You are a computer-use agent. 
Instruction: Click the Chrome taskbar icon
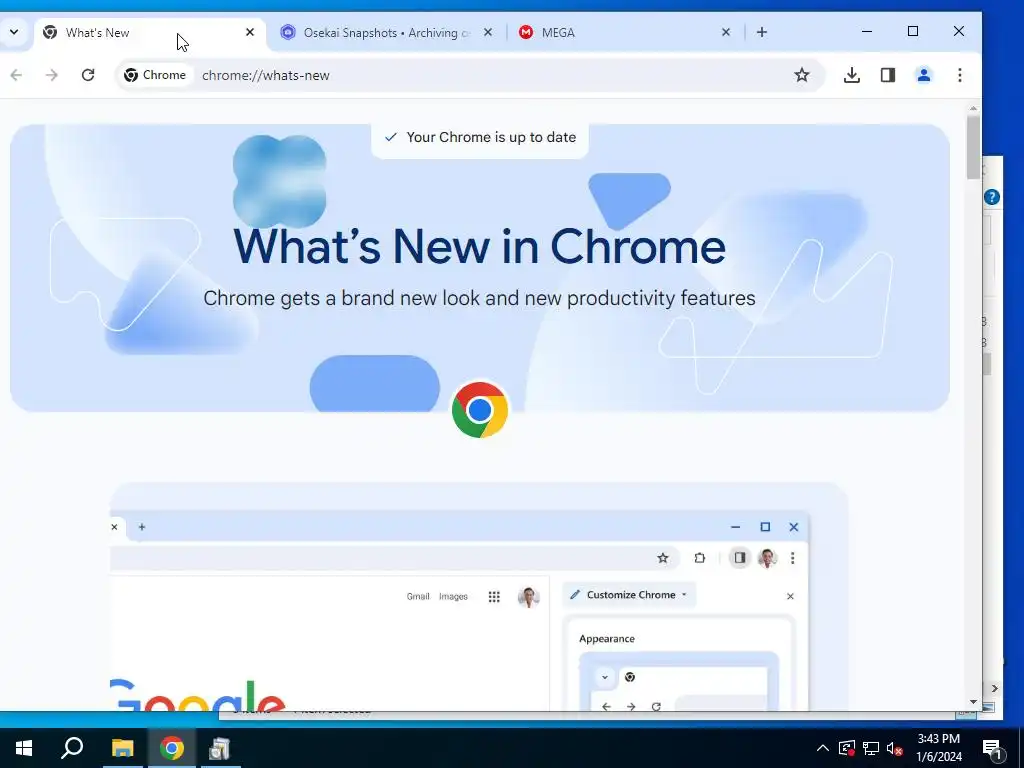point(172,748)
